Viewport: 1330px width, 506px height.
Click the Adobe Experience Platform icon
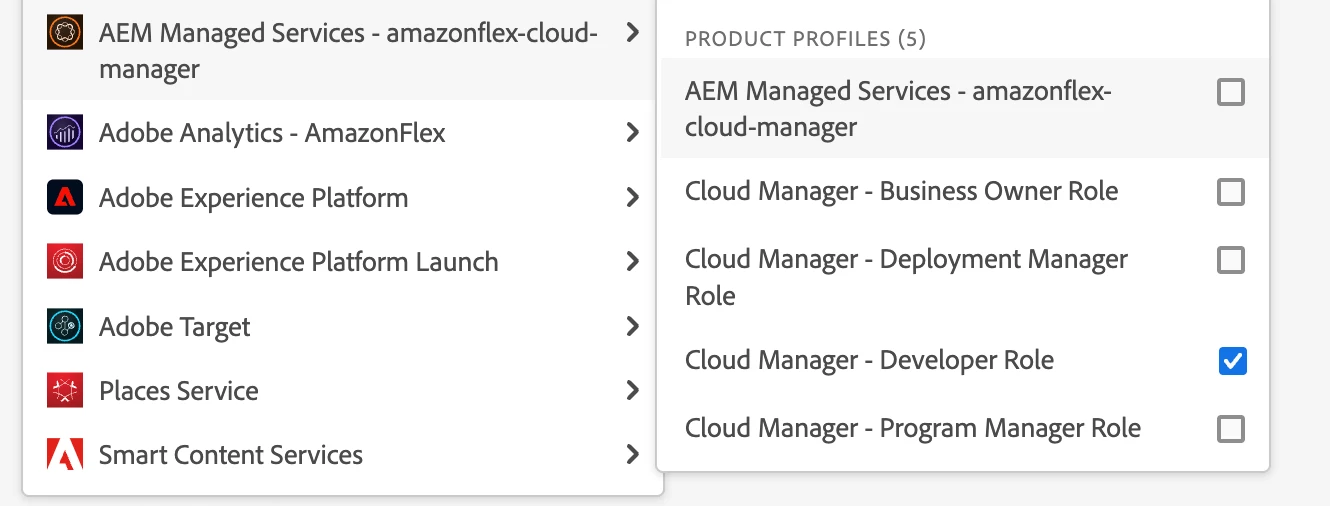tap(65, 198)
